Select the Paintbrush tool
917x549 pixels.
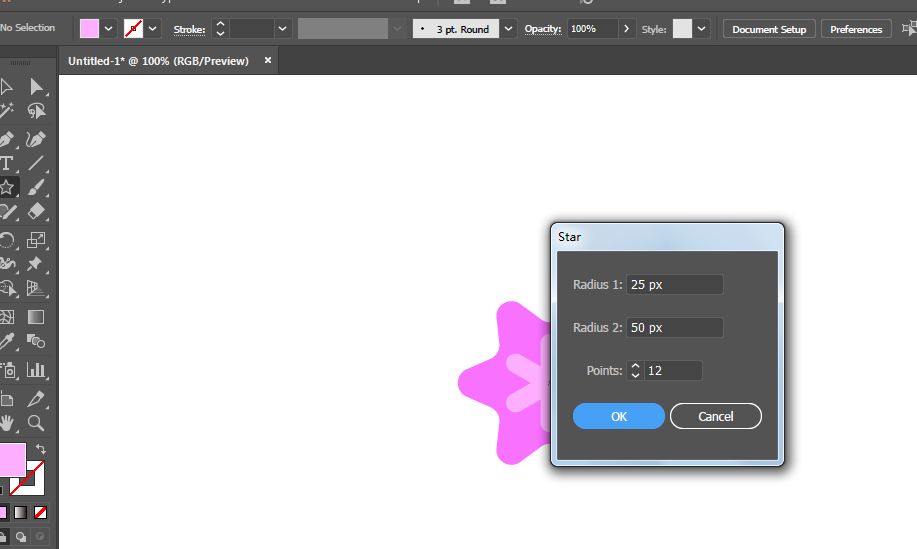coord(36,187)
